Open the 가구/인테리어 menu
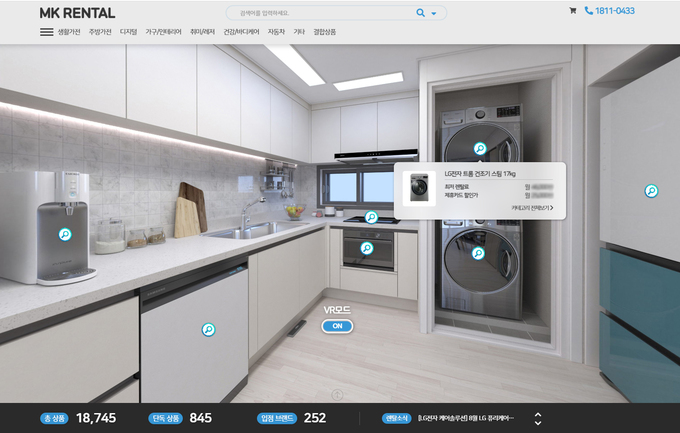The height and width of the screenshot is (433, 680). point(163,32)
